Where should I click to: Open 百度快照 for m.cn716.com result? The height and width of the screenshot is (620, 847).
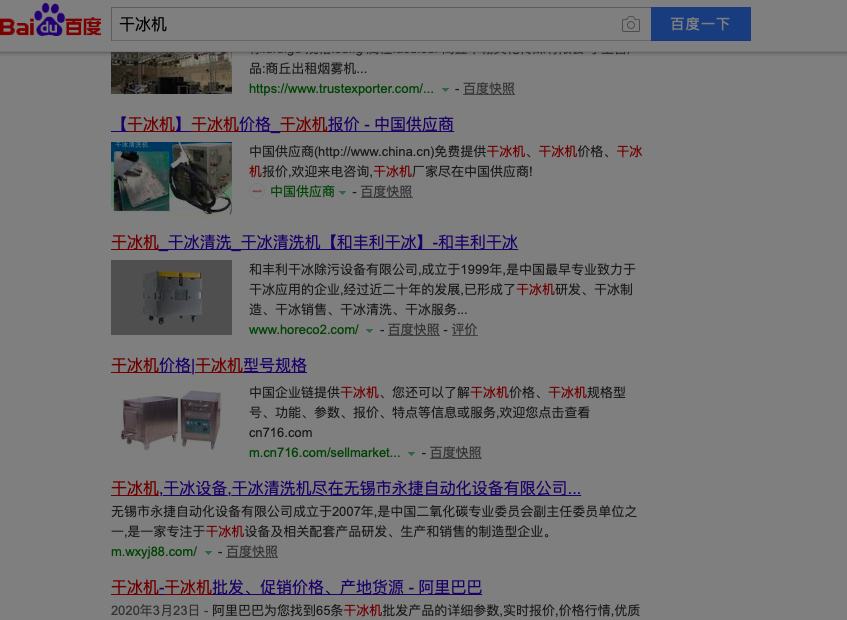[455, 453]
